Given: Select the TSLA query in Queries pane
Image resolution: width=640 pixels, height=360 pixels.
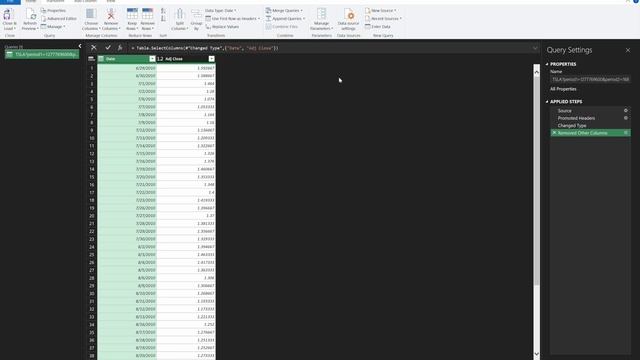Looking at the screenshot, I should coord(42,54).
